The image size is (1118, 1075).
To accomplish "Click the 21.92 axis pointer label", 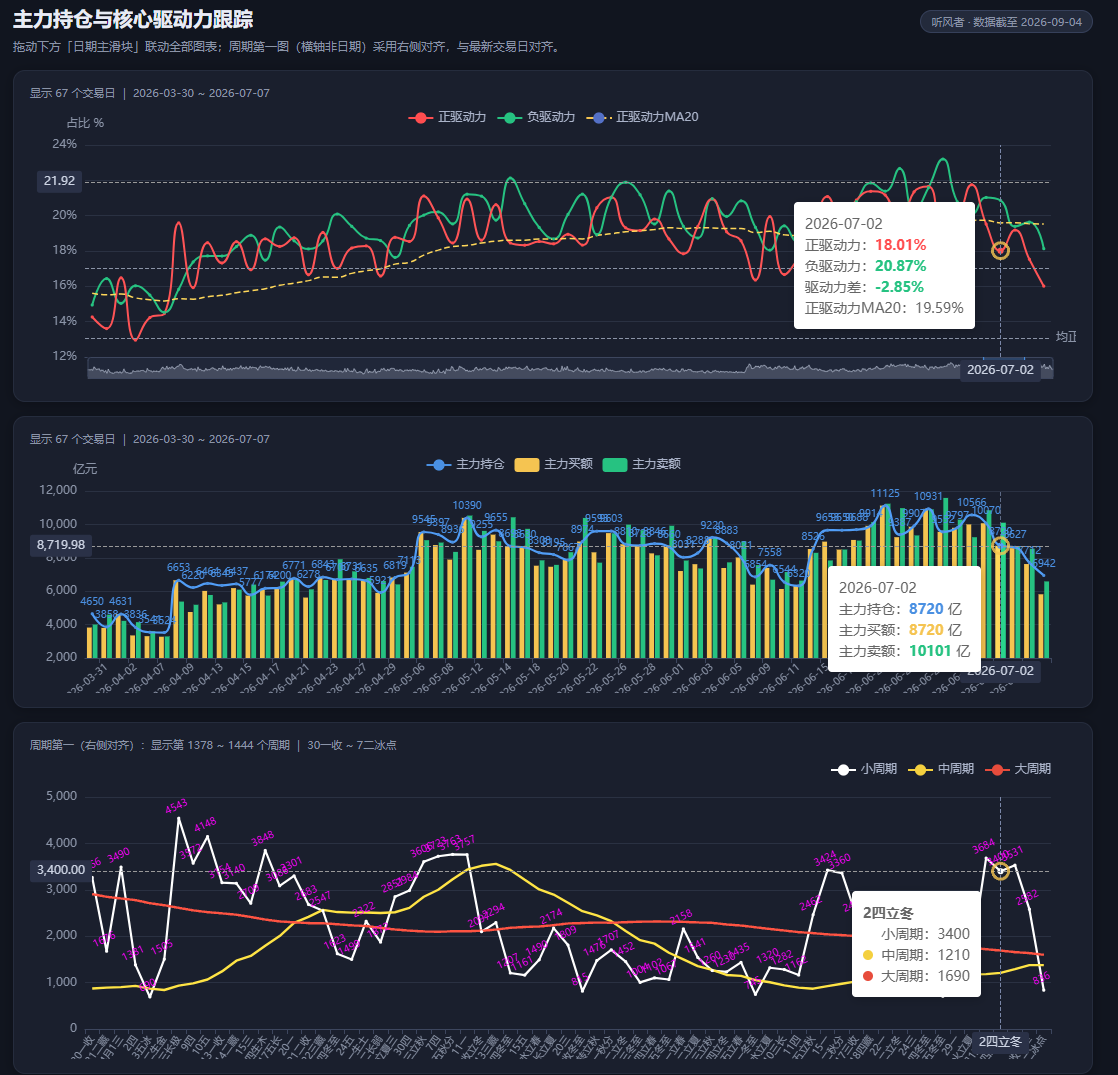I will tap(59, 181).
